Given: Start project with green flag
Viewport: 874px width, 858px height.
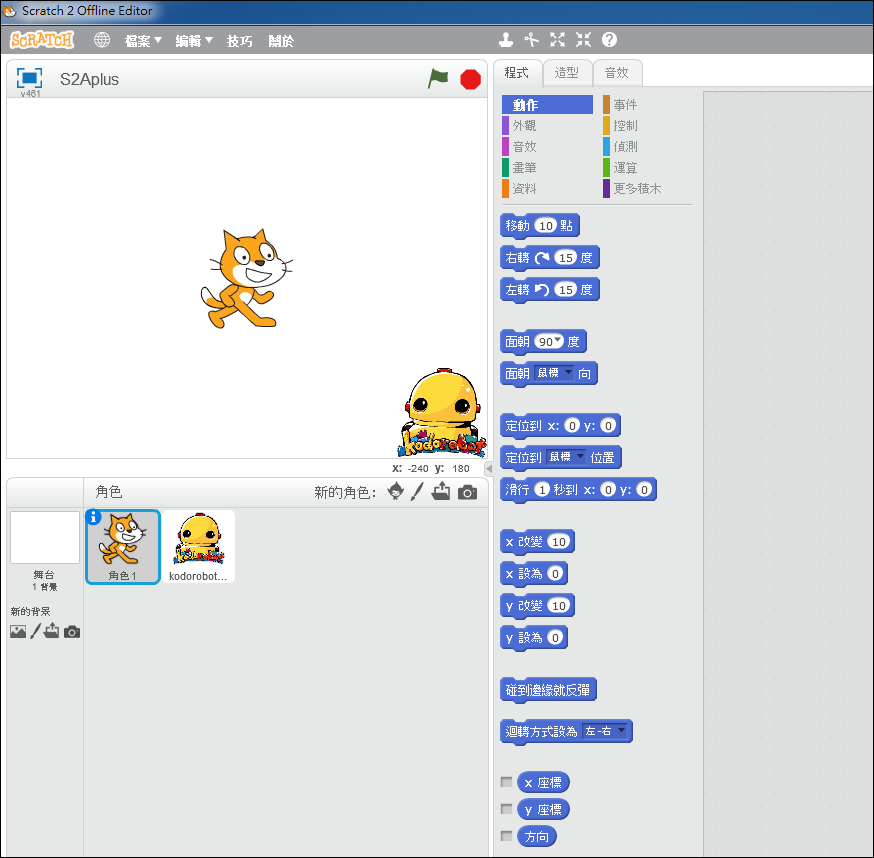Looking at the screenshot, I should 438,79.
